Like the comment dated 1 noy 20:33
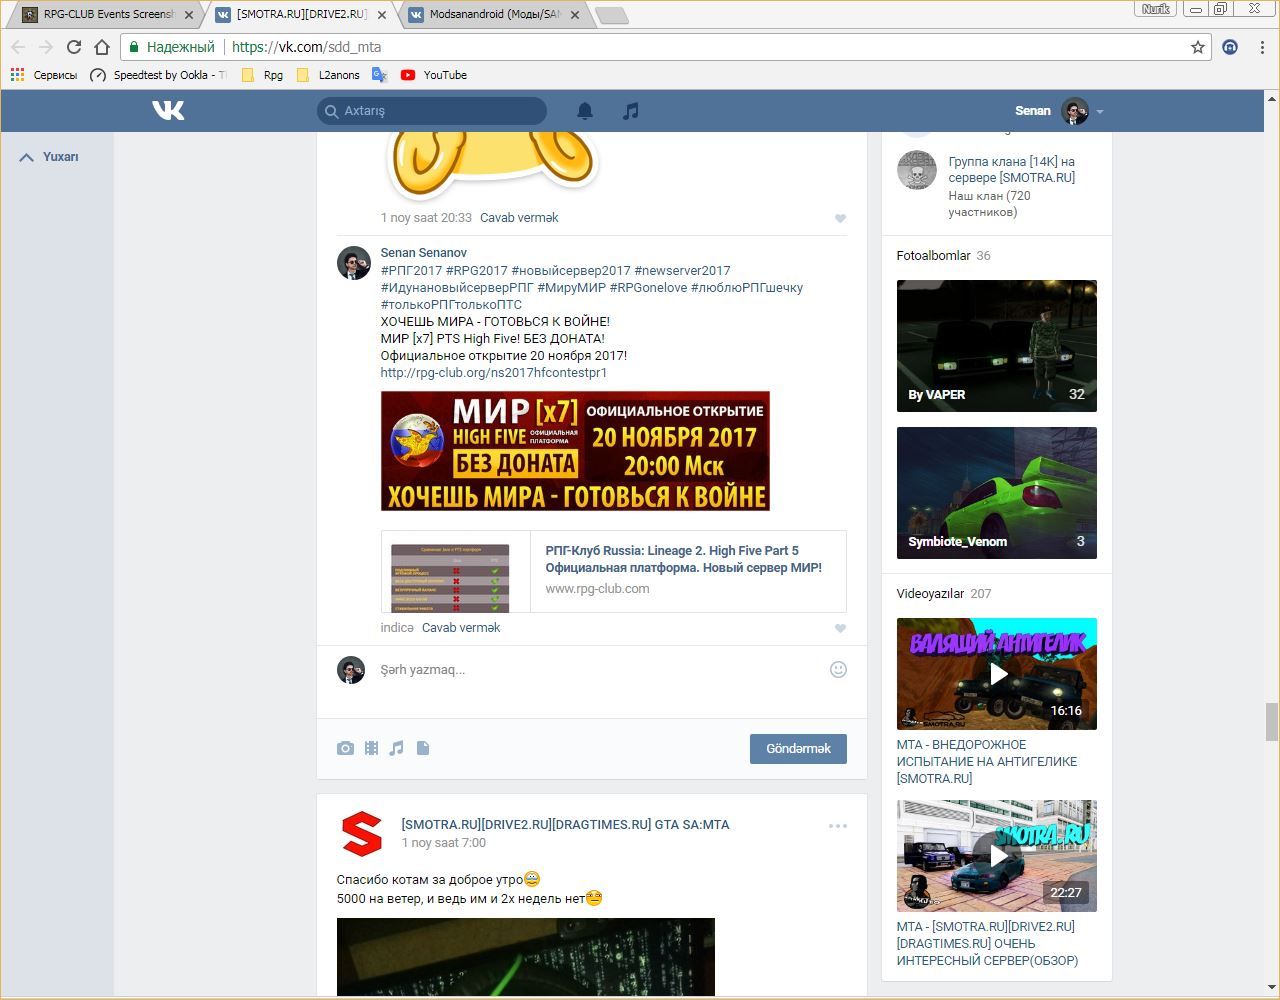 click(840, 218)
